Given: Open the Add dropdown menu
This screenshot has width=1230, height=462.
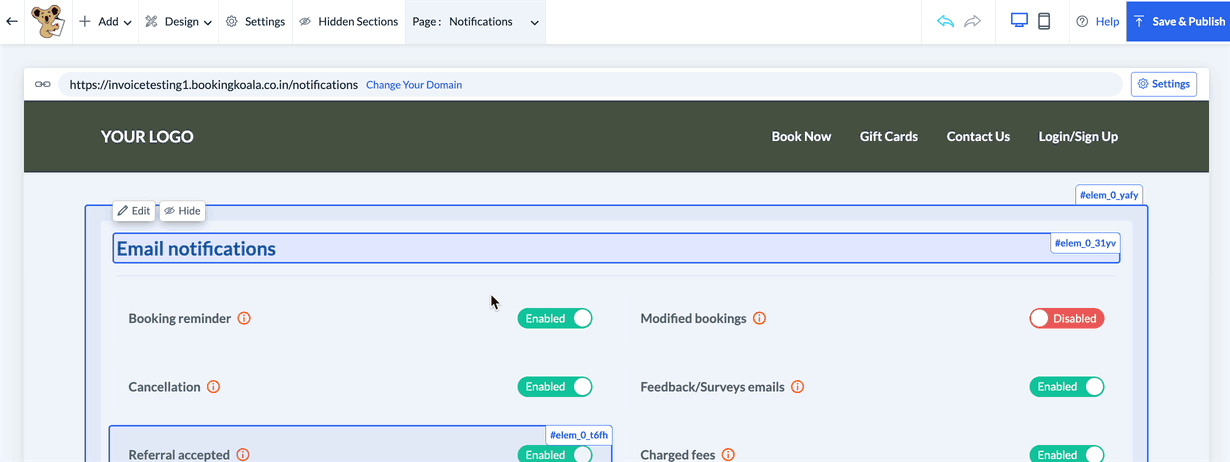Looking at the screenshot, I should coord(105,21).
